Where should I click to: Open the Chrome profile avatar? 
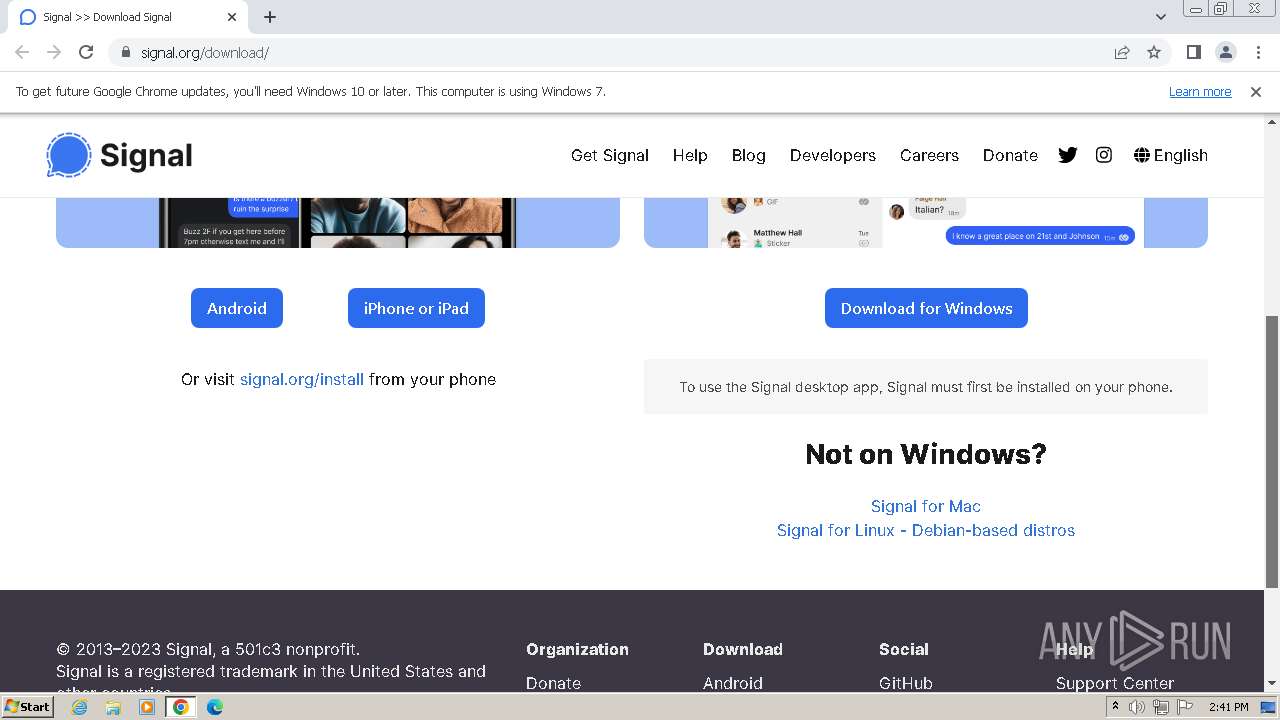[x=1225, y=52]
